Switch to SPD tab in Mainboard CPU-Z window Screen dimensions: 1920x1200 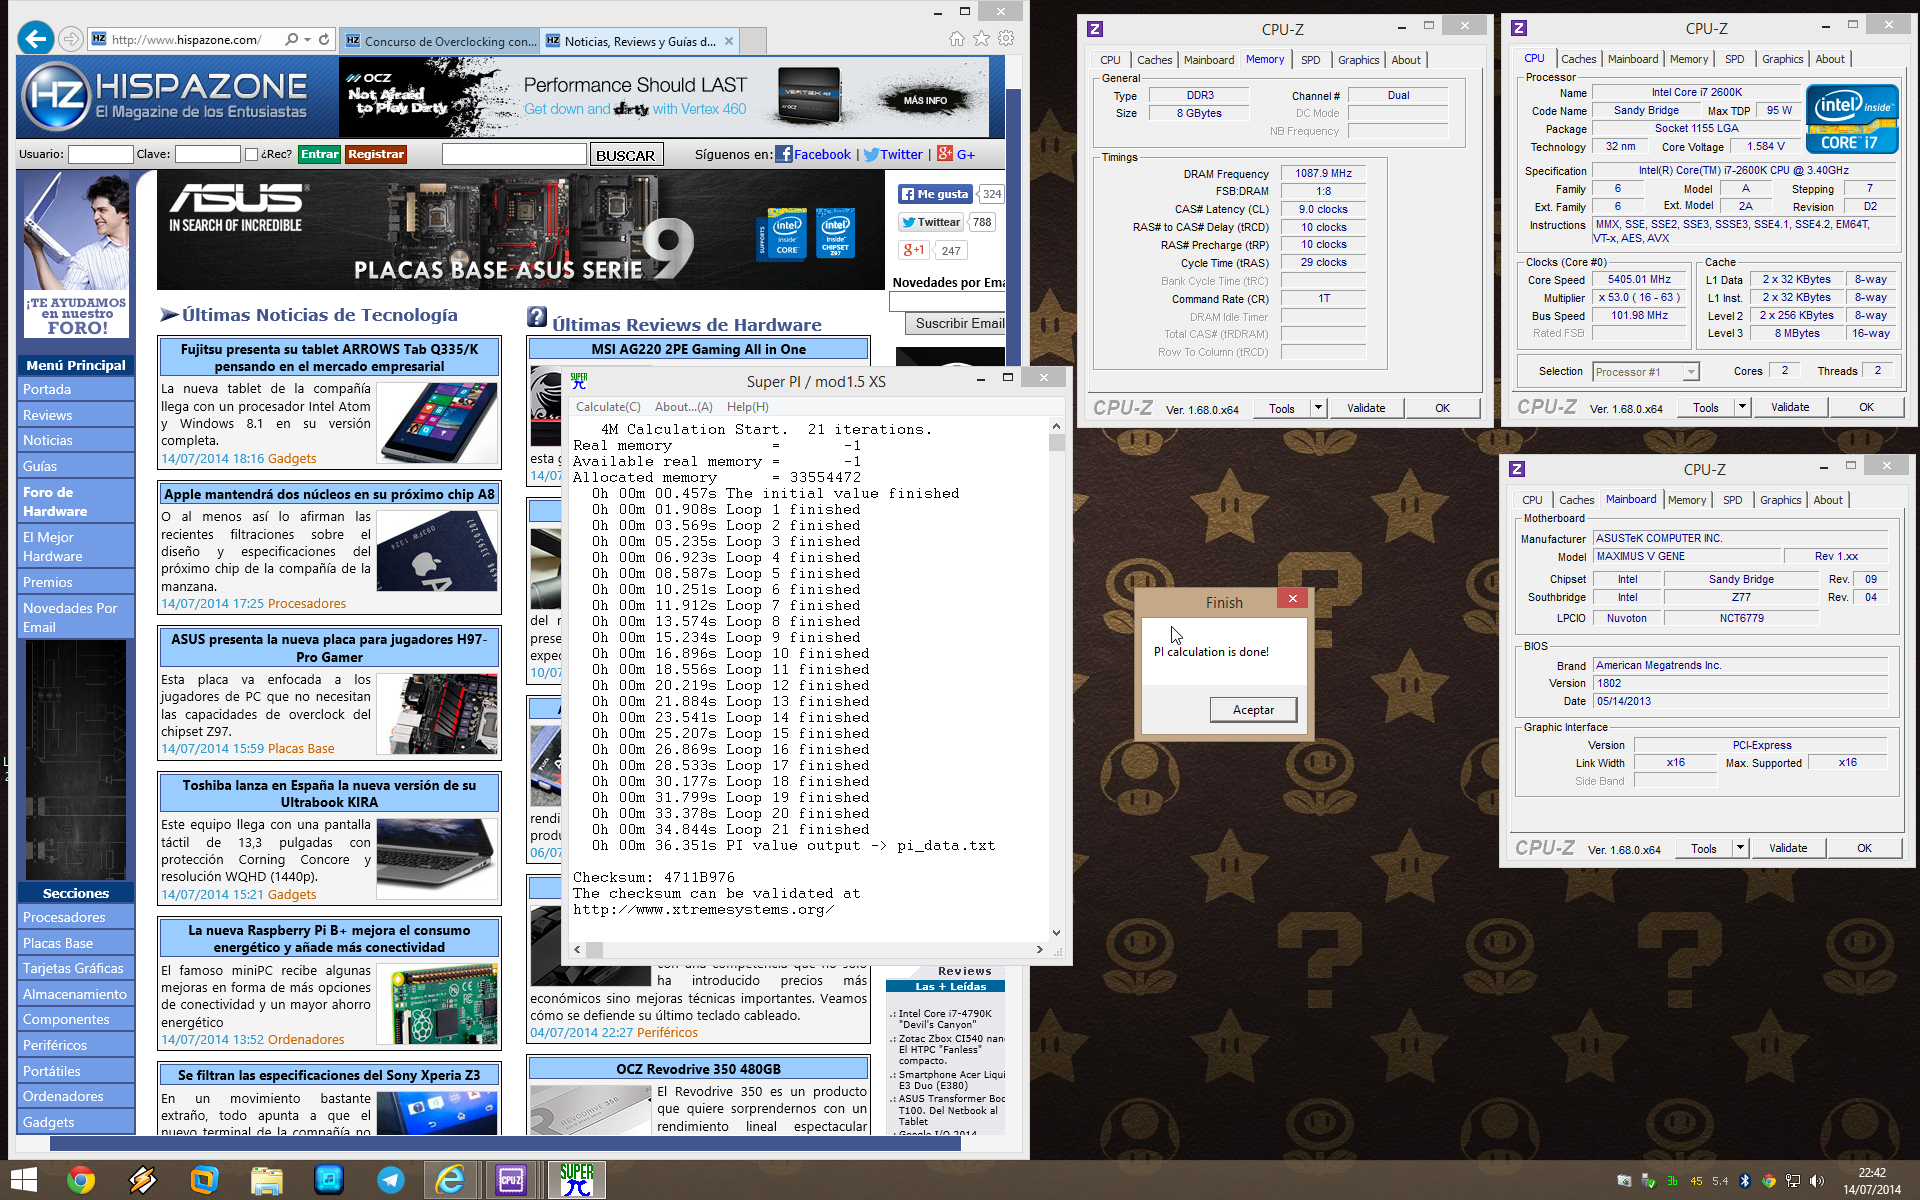click(x=1732, y=500)
